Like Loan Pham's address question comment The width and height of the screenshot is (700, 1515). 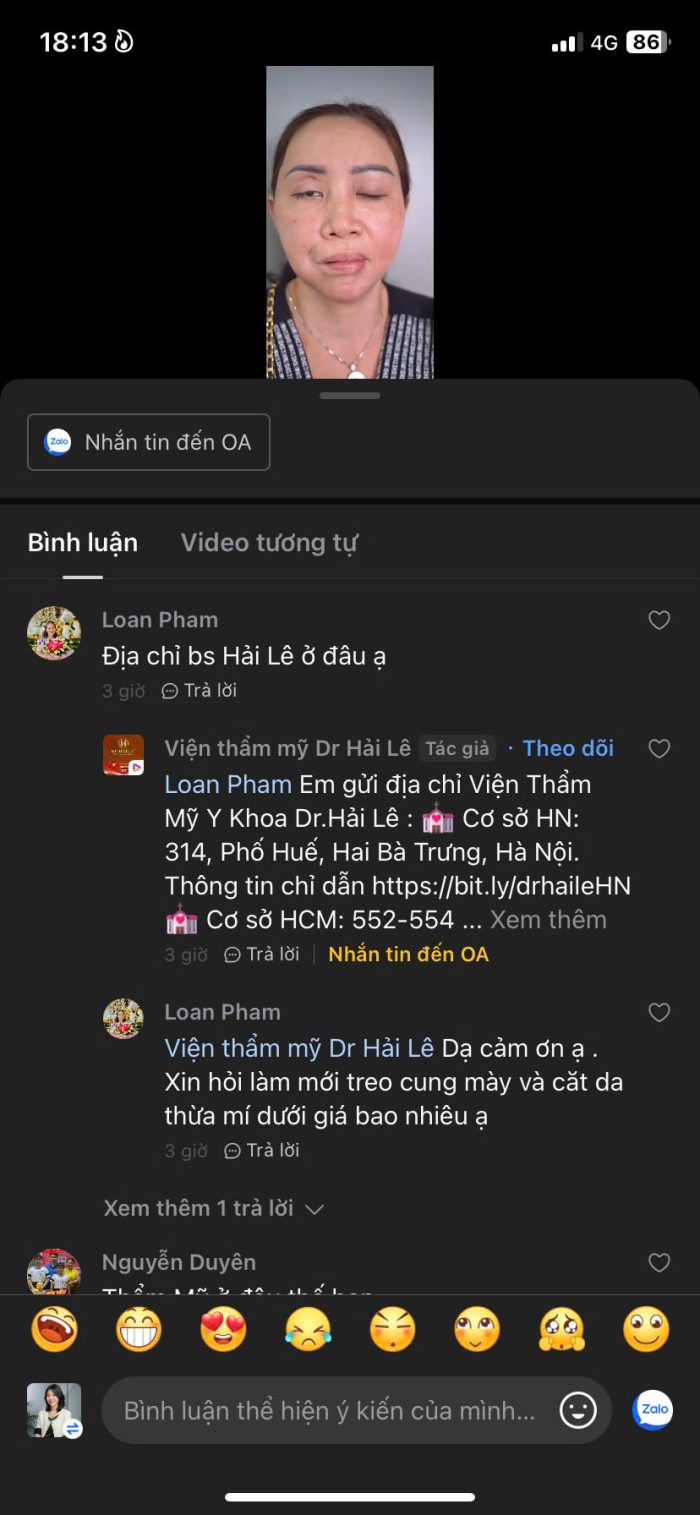[659, 621]
